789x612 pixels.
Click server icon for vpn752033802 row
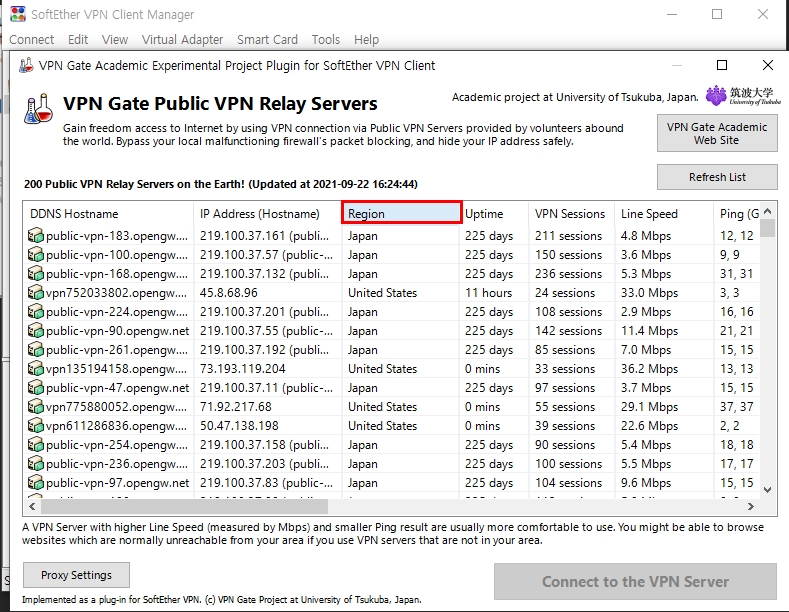(x=36, y=292)
